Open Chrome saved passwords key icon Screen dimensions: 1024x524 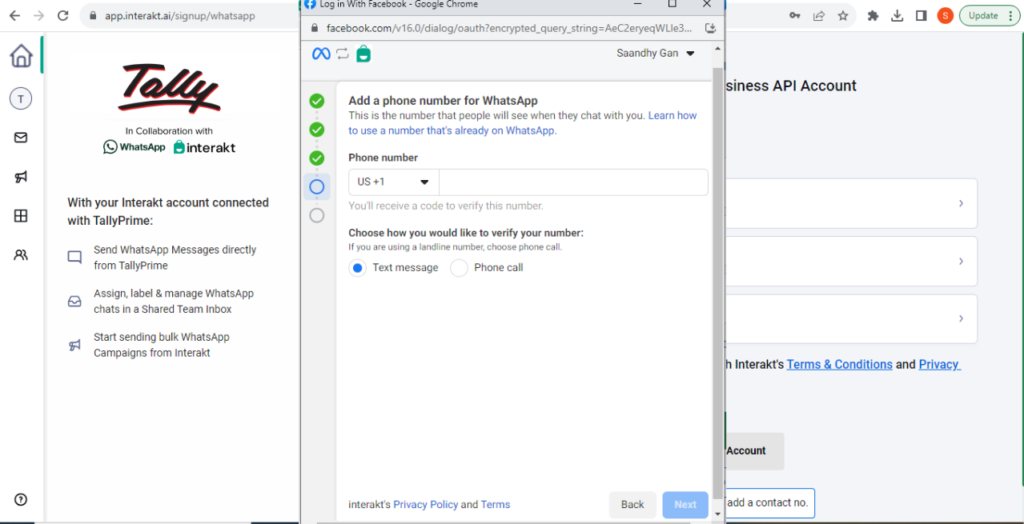coord(795,16)
